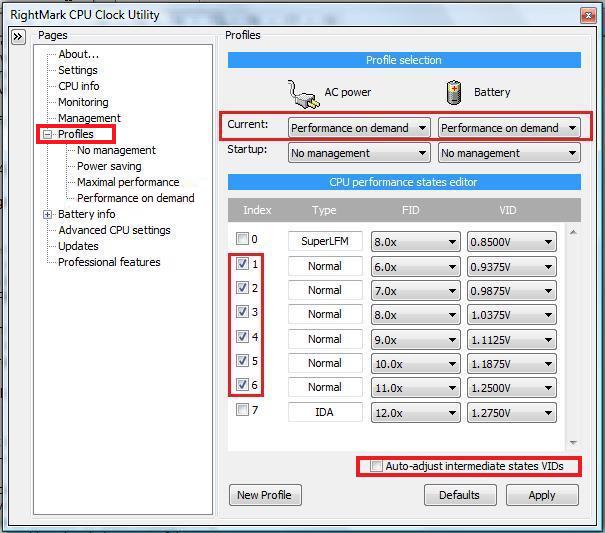Viewport: 605px width, 533px height.
Task: Open the VID dropdown showing 1.2500V
Action: [x=512, y=388]
